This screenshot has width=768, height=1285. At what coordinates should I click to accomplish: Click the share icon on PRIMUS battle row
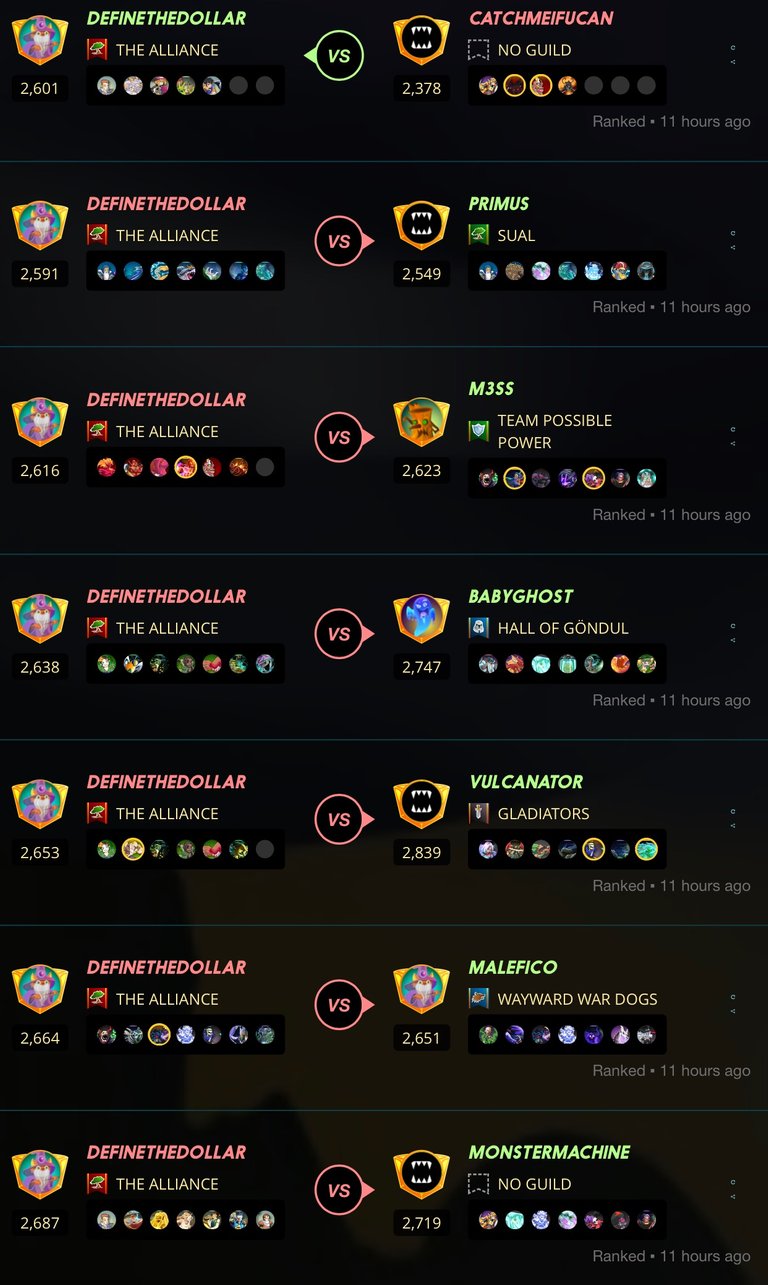click(733, 246)
